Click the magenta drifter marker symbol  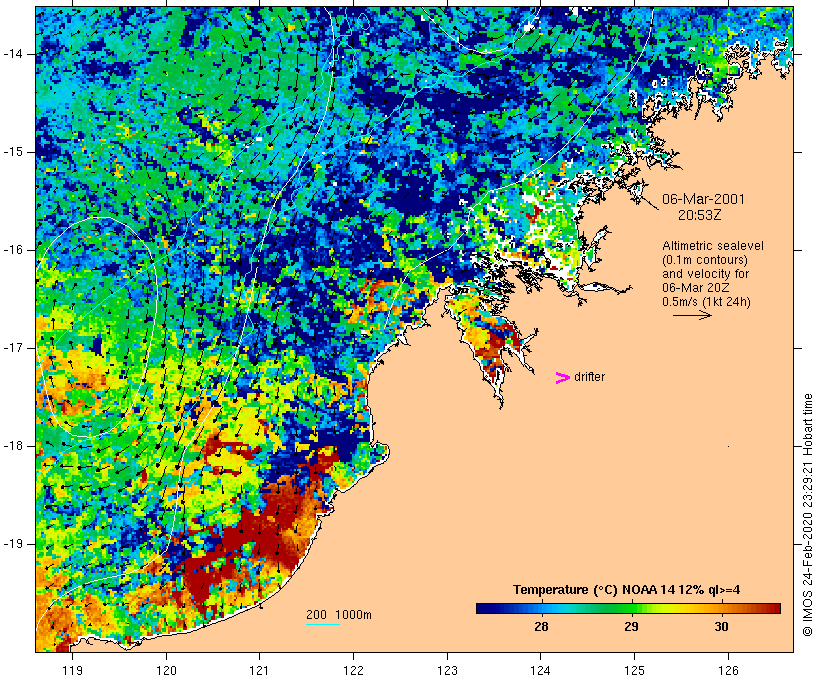click(x=563, y=378)
